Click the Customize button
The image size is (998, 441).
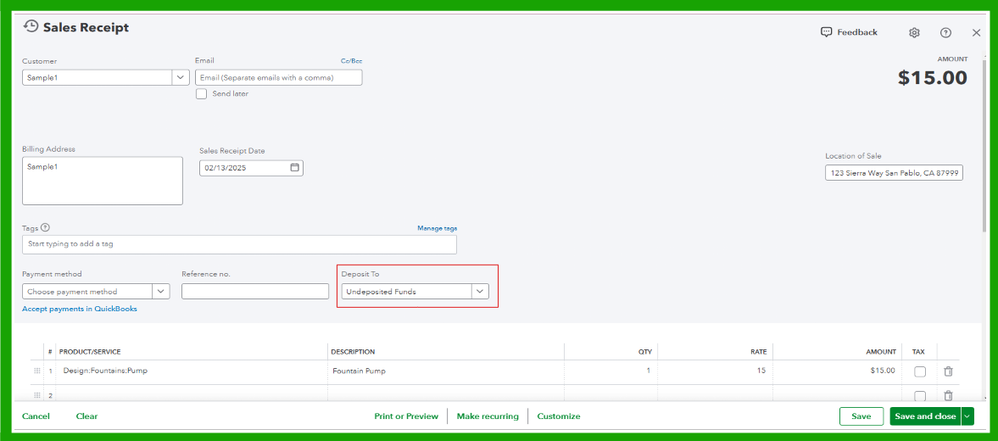tap(558, 416)
